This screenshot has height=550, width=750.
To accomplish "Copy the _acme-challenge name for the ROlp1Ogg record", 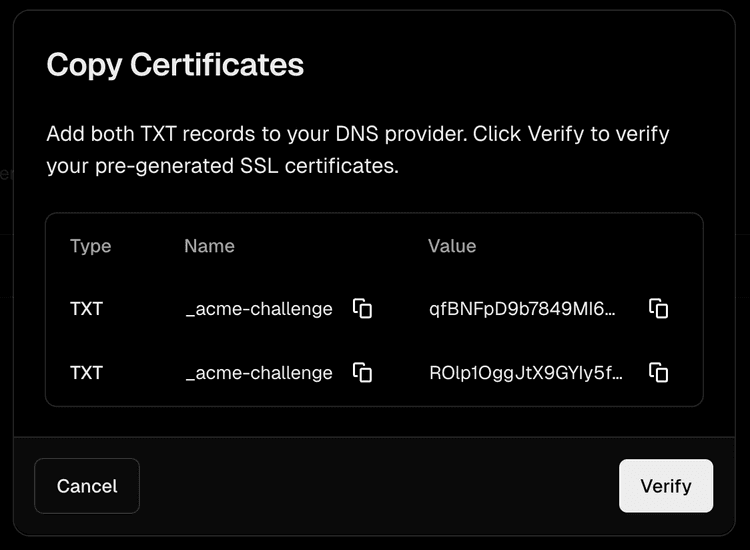I will [x=362, y=373].
